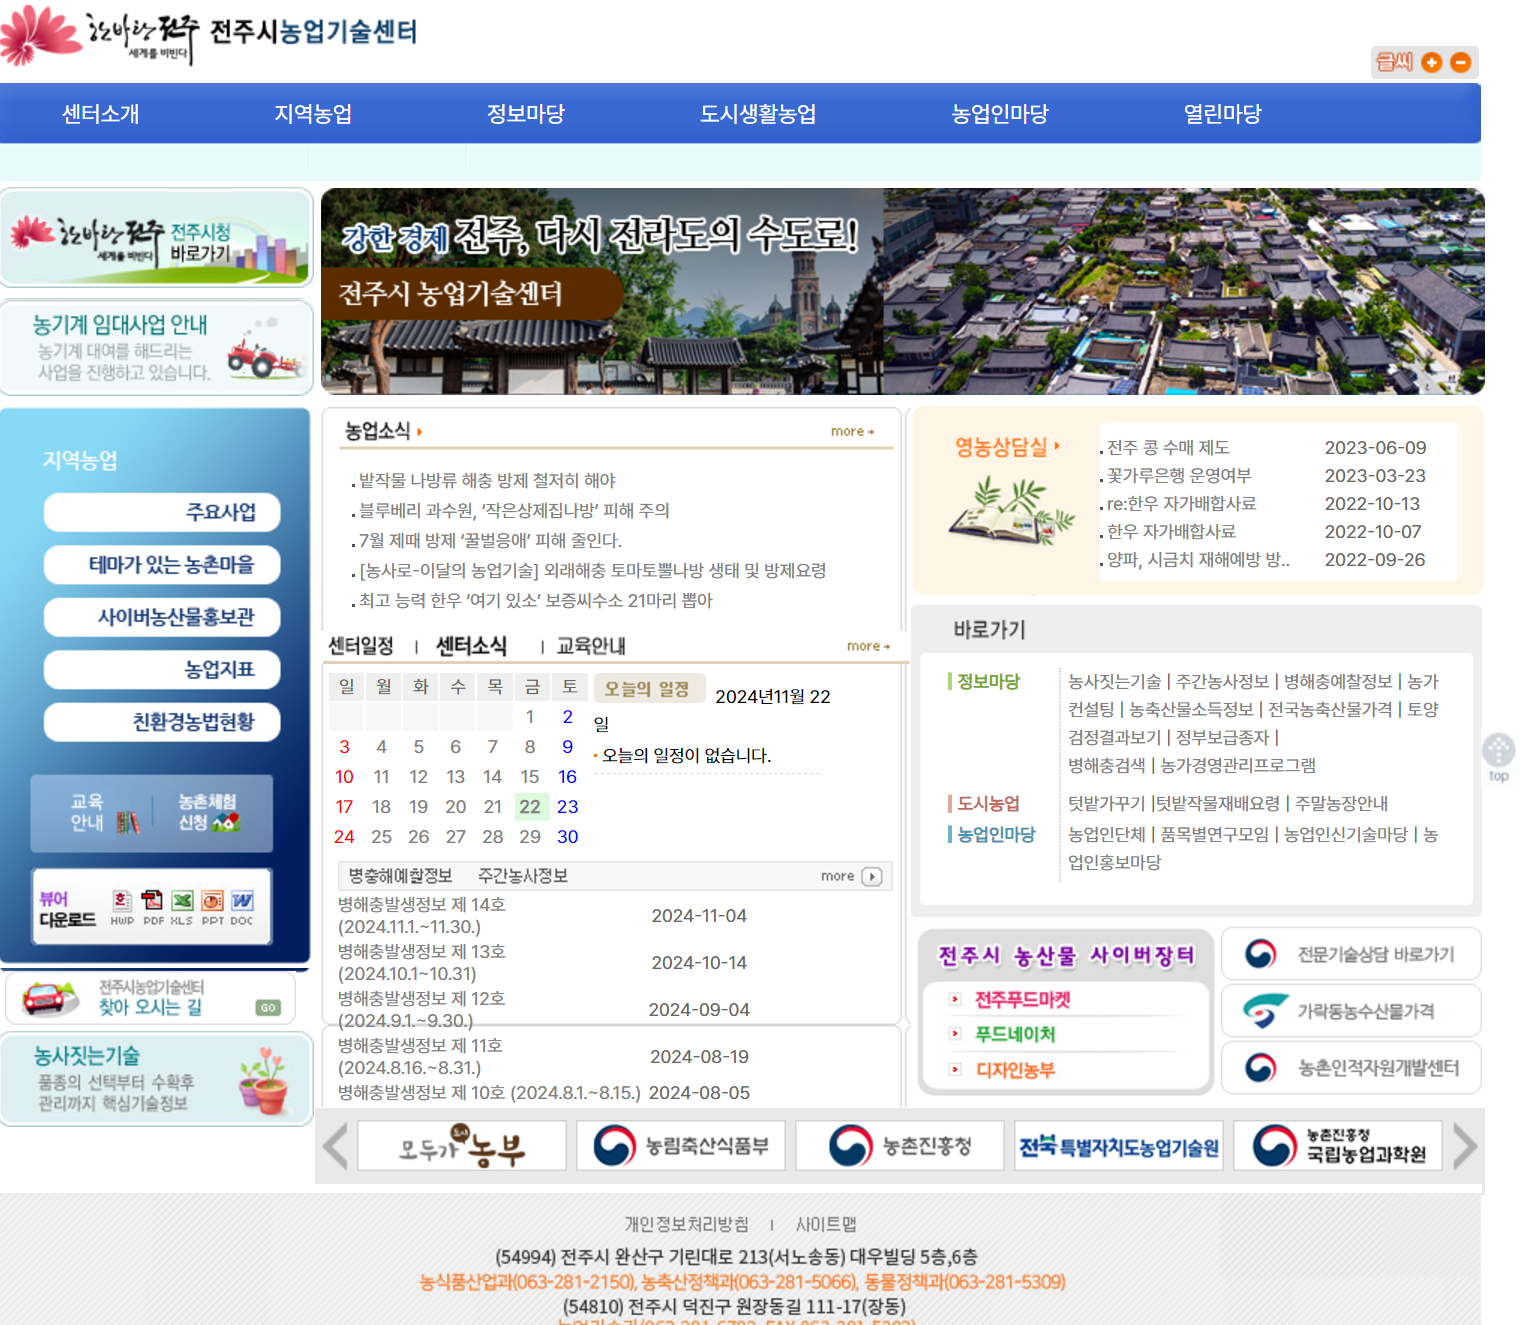
Task: Open the 농림축산식품부 banner logo
Action: [x=680, y=1146]
